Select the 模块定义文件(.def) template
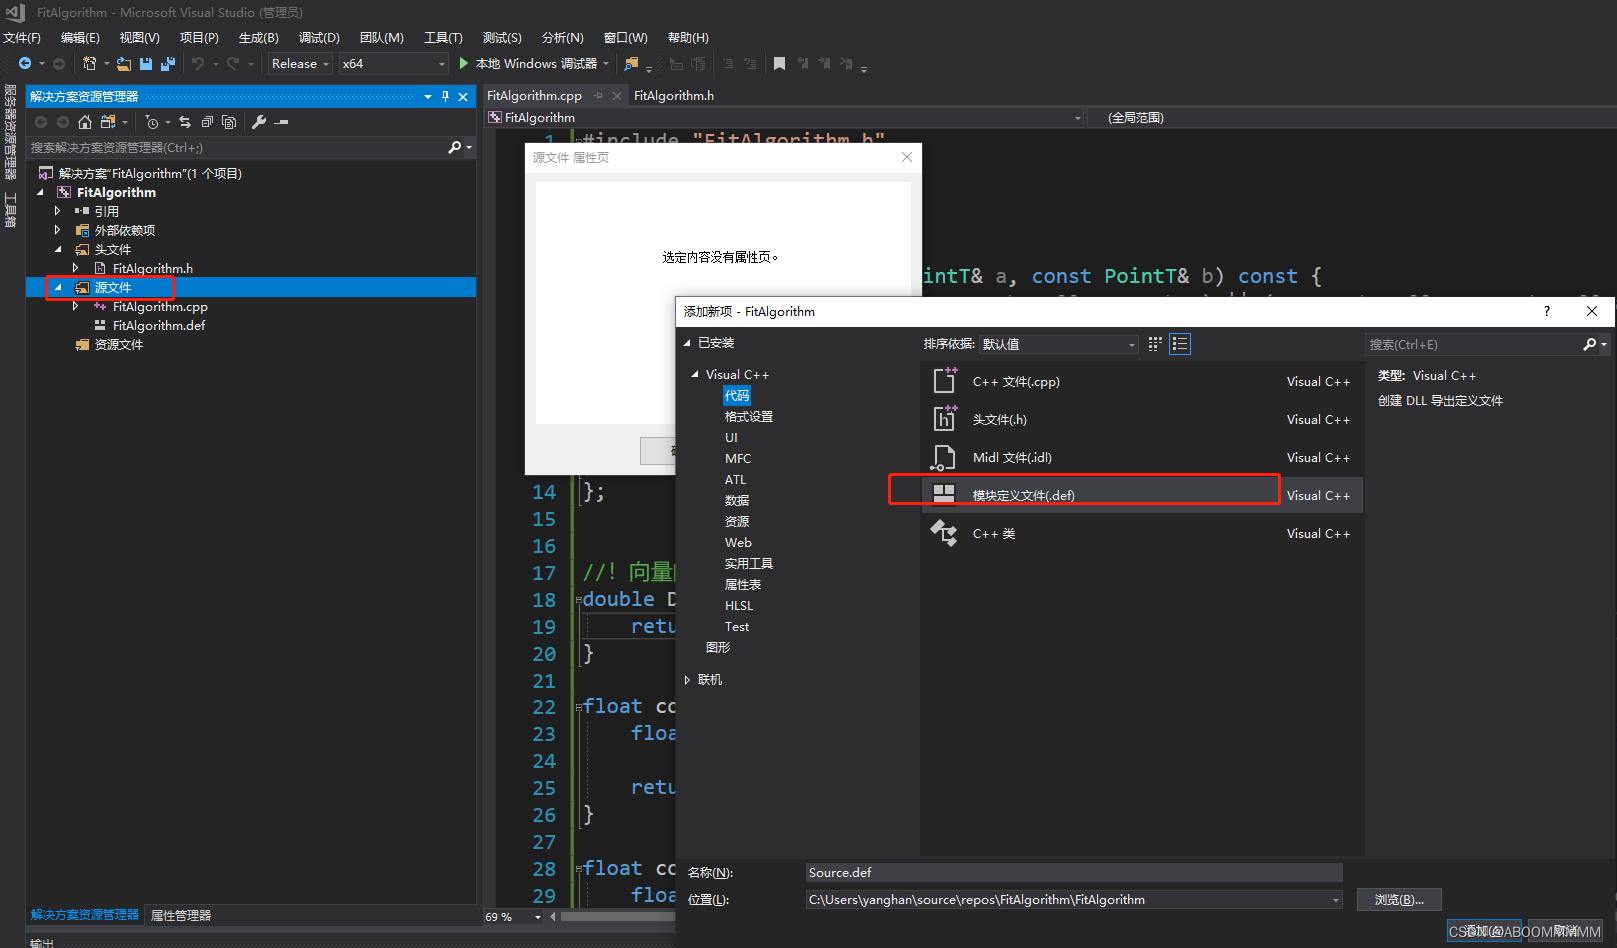This screenshot has width=1617, height=948. click(1141, 495)
